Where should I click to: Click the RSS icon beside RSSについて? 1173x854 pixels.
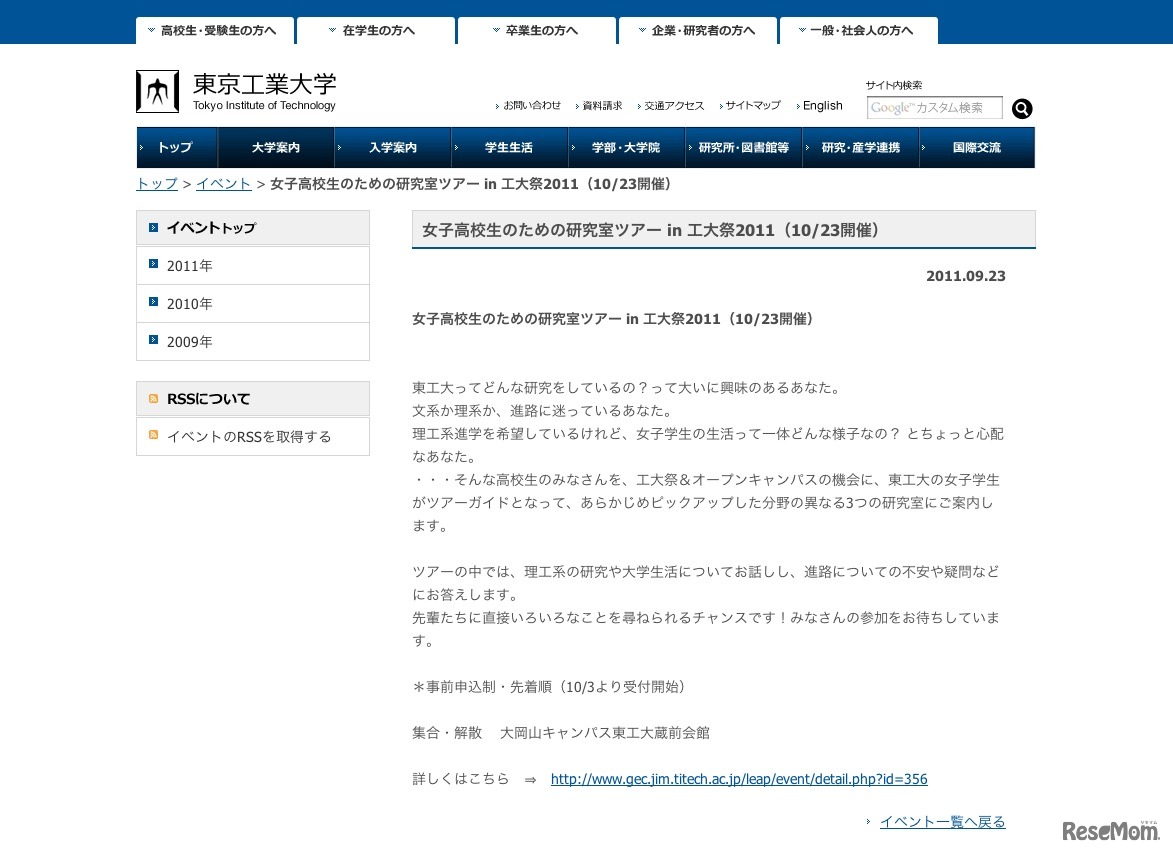coord(153,399)
